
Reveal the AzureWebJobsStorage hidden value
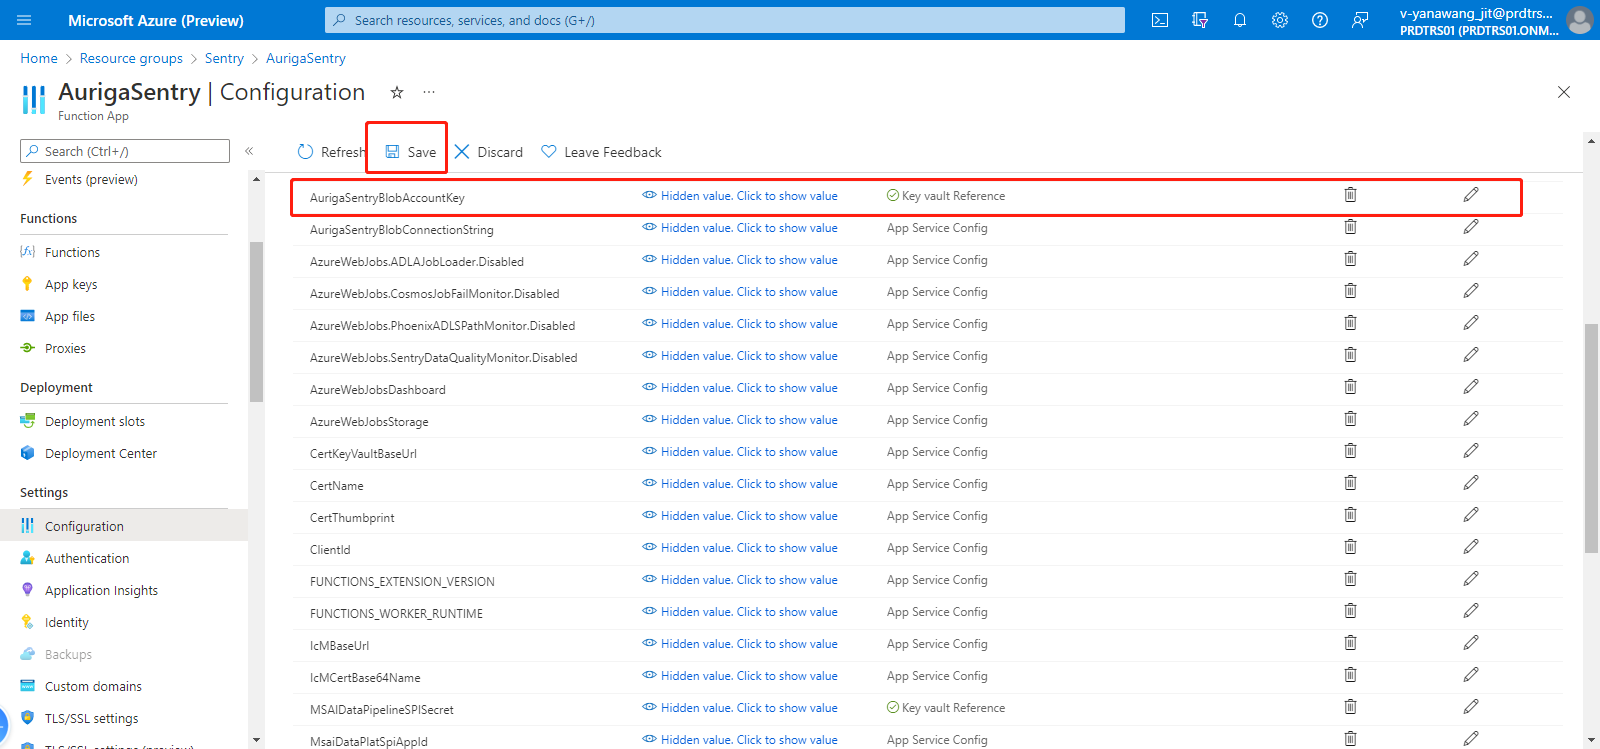click(740, 420)
